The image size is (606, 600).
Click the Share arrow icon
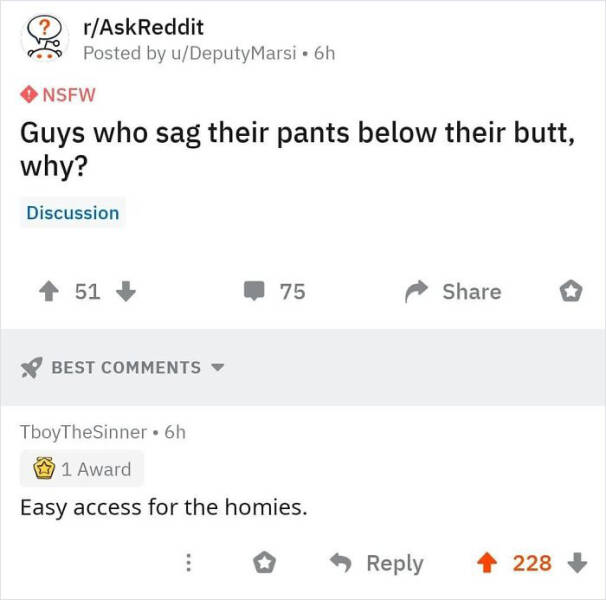[416, 291]
